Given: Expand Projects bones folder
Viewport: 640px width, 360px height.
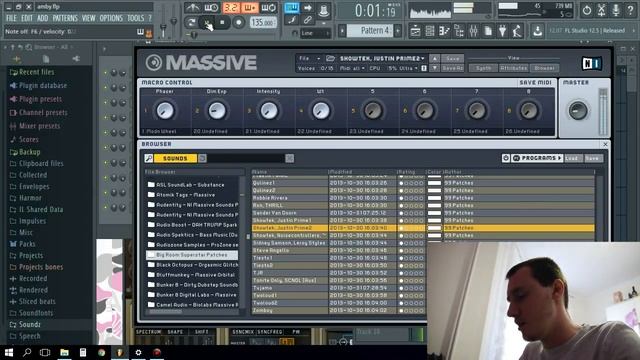Looking at the screenshot, I should click(x=36, y=267).
